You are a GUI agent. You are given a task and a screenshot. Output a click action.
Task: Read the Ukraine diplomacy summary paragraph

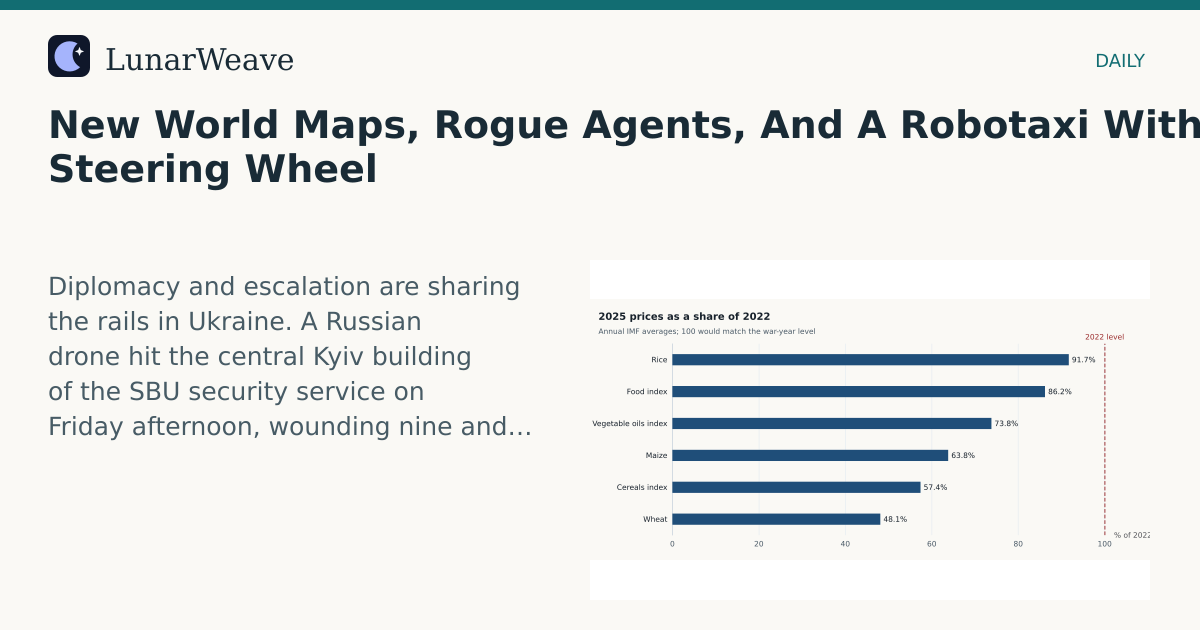[290, 356]
